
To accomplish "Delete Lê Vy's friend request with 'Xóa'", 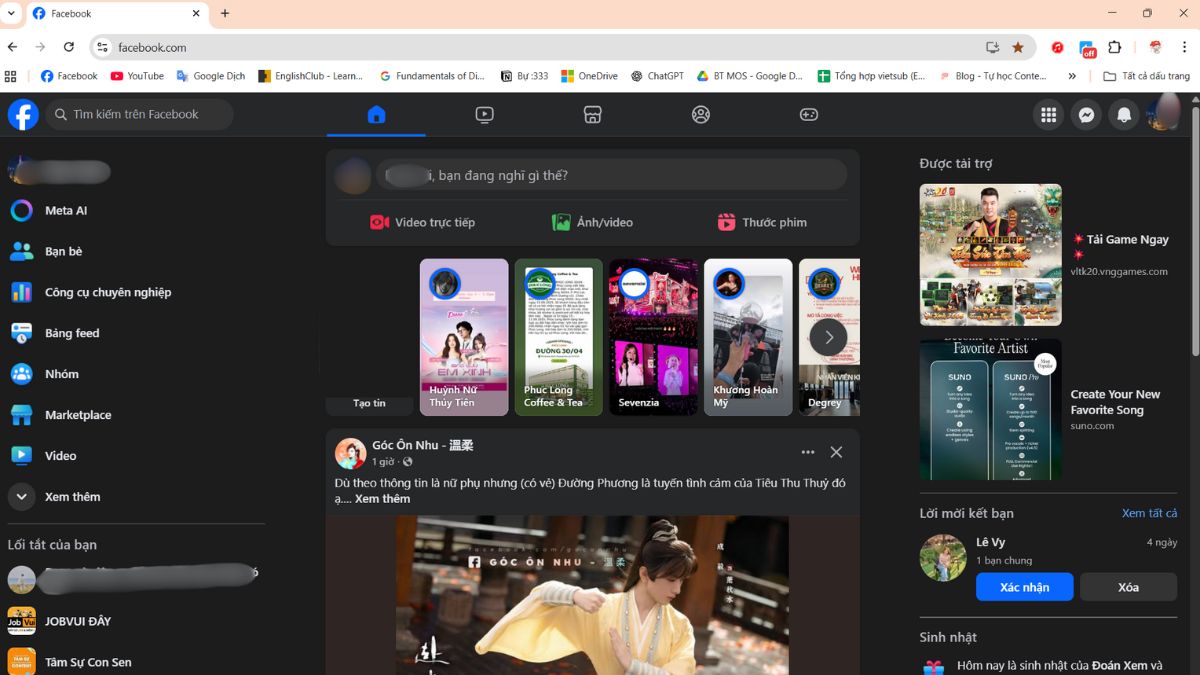I will 1128,587.
